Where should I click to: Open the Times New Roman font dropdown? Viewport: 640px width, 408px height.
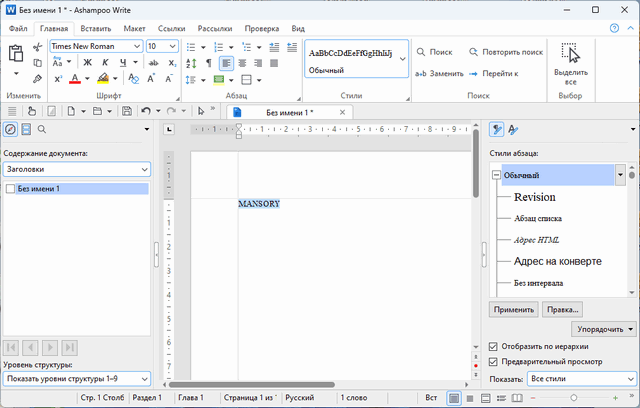click(135, 46)
